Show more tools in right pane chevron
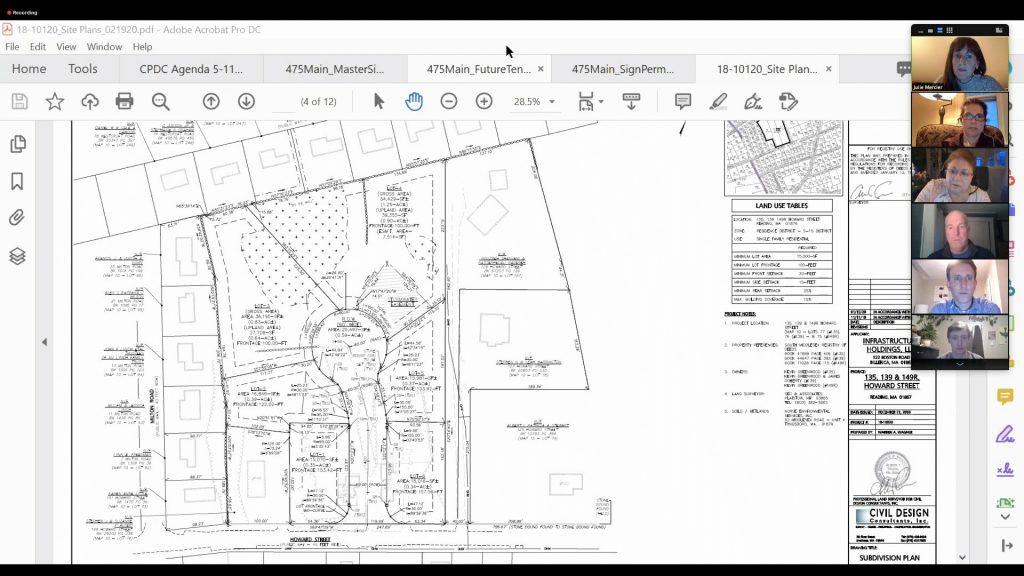Viewport: 1024px width, 576px height. tap(1005, 517)
